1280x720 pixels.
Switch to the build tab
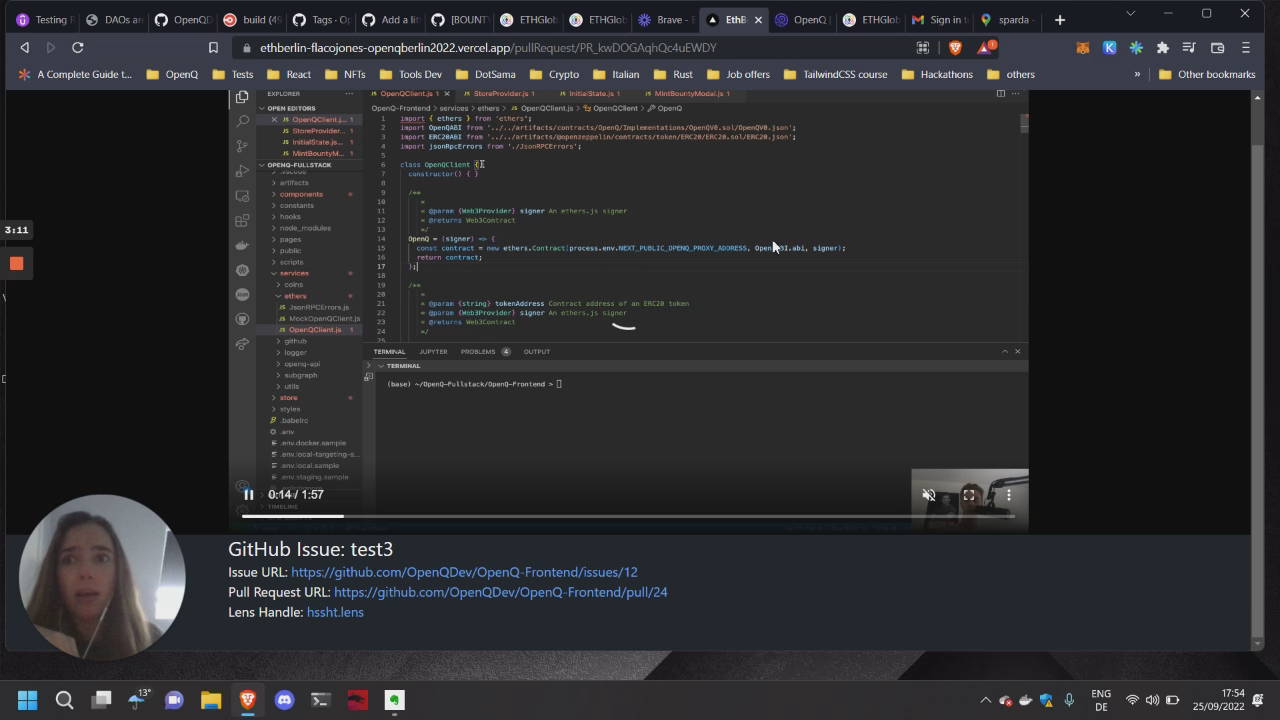(x=250, y=19)
